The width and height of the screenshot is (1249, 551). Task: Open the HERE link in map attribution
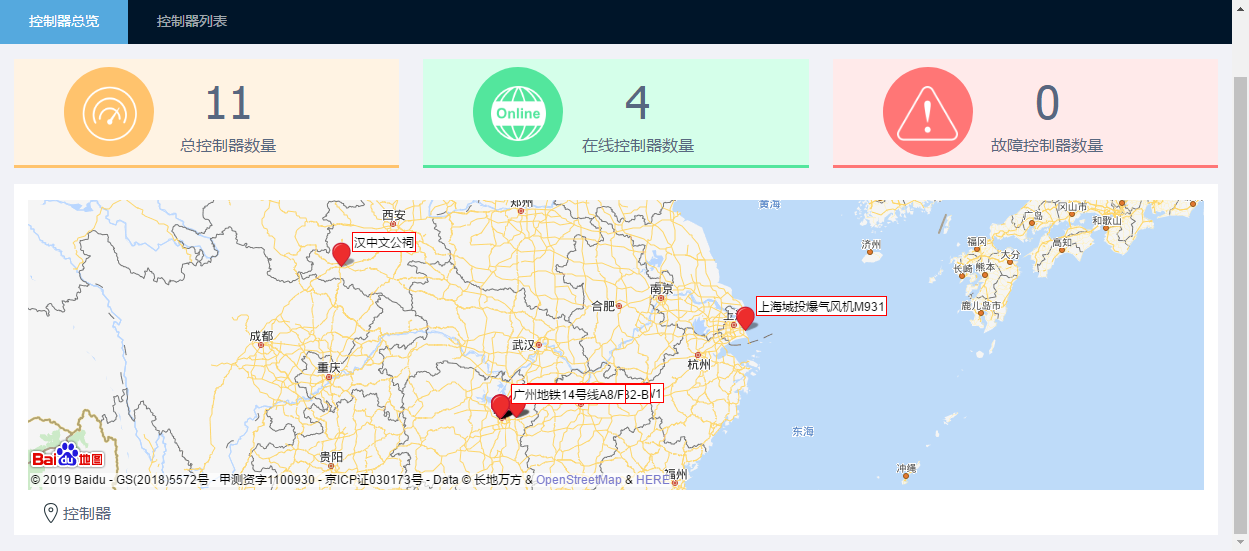tap(652, 480)
